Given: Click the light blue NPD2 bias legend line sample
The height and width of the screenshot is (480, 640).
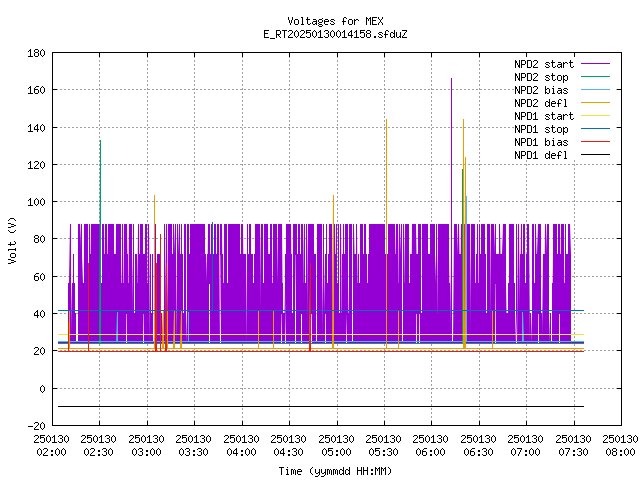Looking at the screenshot, I should pyautogui.click(x=595, y=90).
